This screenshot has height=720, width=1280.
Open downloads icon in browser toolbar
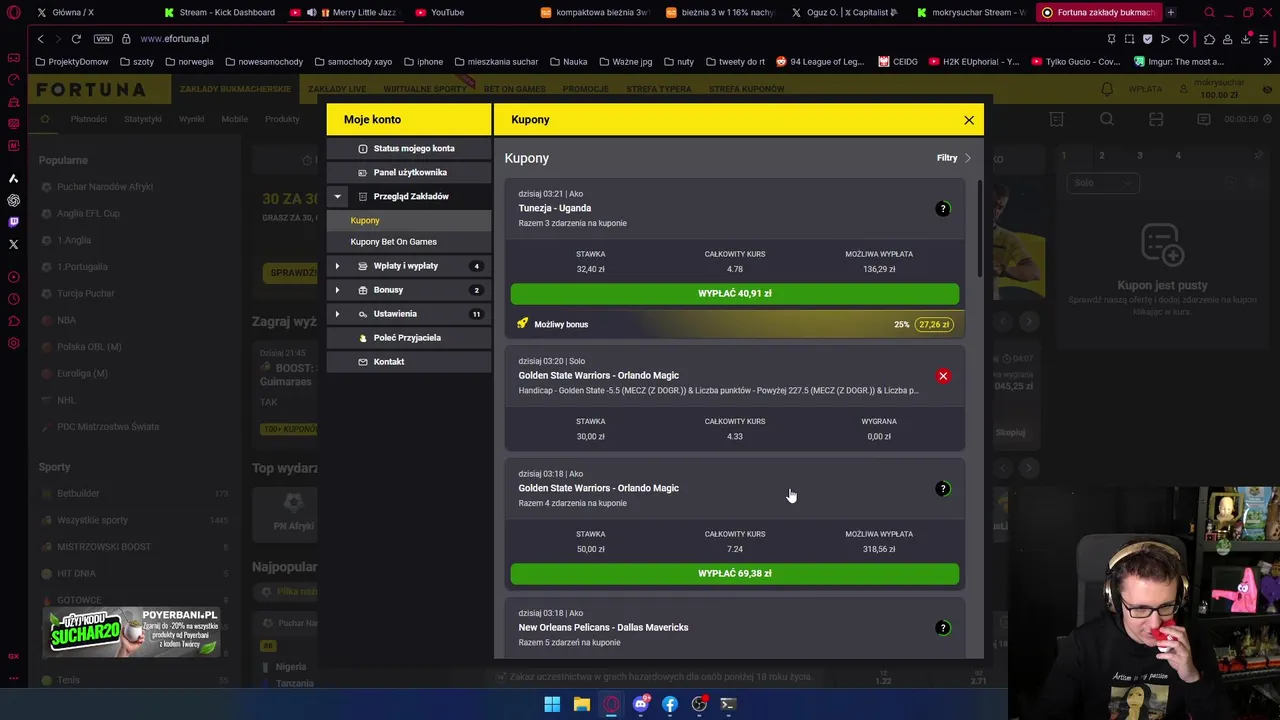(1246, 38)
